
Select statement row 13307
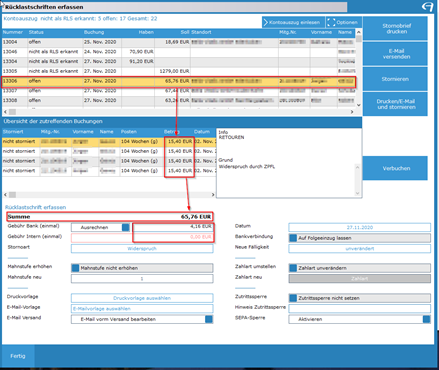click(x=179, y=91)
